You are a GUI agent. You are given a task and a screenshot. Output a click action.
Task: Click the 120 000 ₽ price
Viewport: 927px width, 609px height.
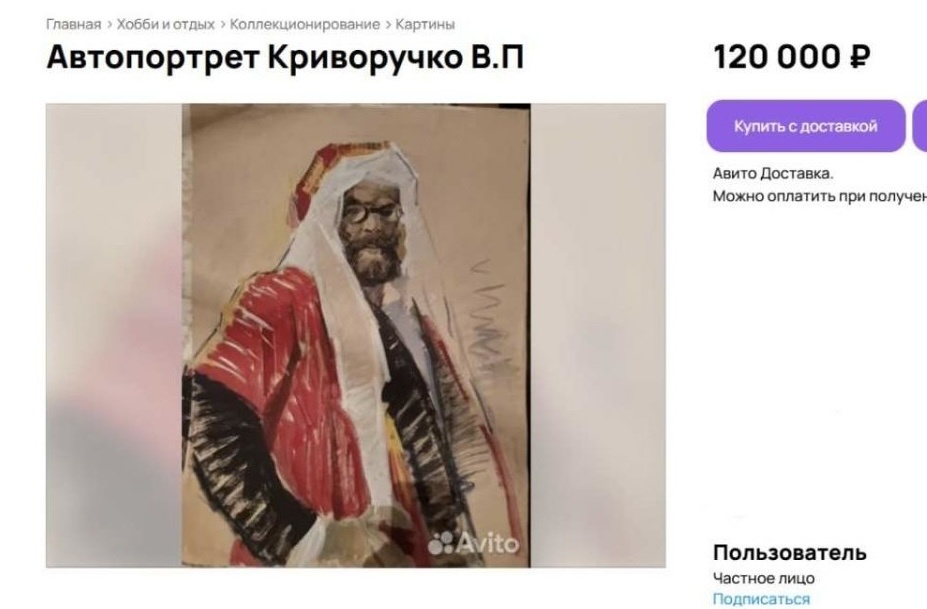pos(792,57)
